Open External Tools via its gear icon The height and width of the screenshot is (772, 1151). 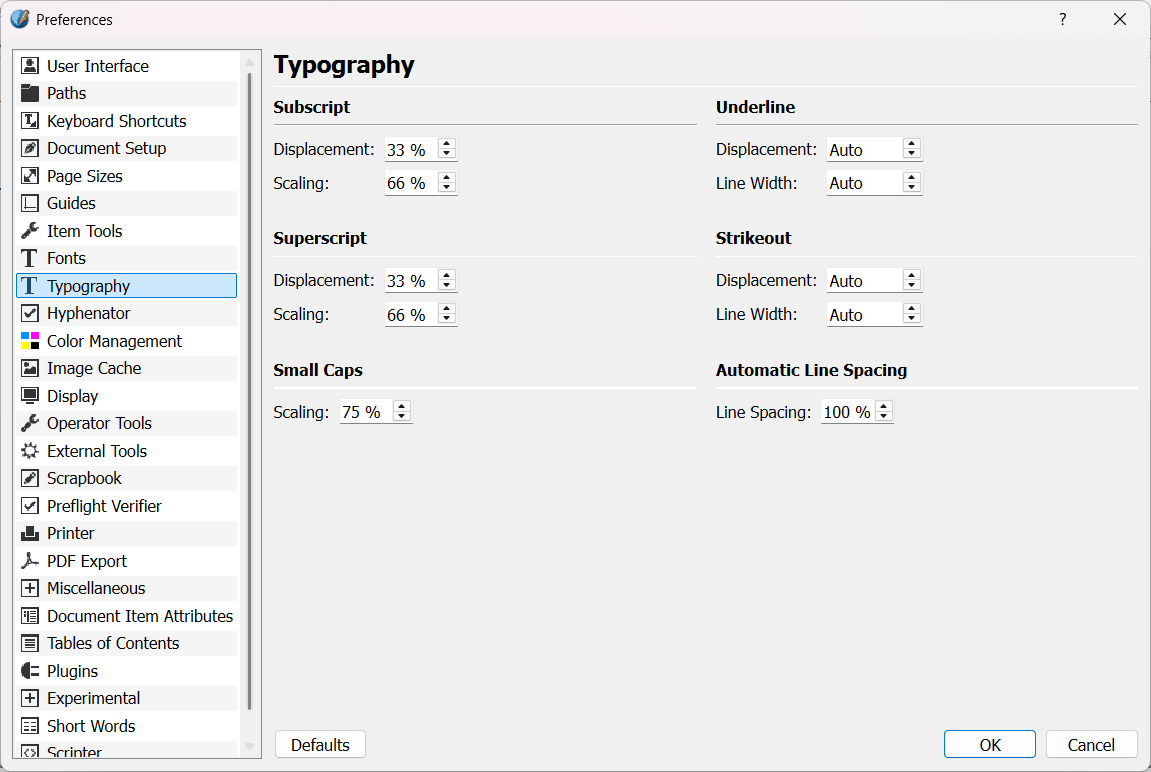tap(30, 451)
